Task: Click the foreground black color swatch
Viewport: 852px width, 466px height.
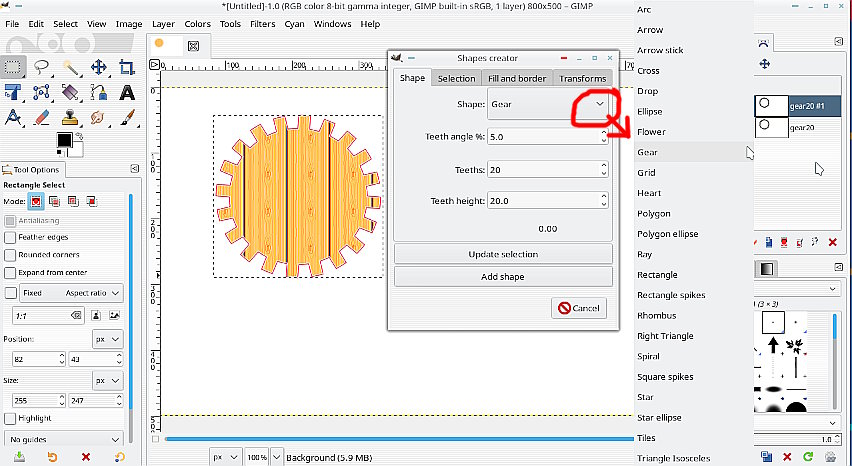Action: click(x=64, y=140)
